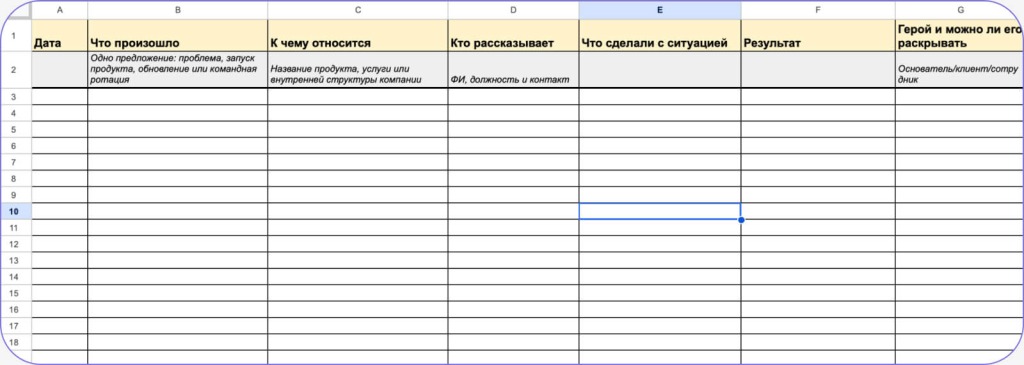1024x365 pixels.
Task: Click the 'Дата' header cell
Action: coord(59,35)
